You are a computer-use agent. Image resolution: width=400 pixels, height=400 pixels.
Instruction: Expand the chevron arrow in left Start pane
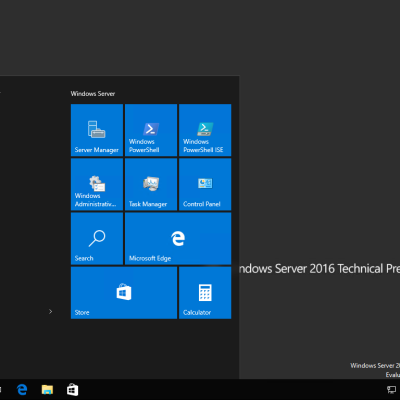click(x=50, y=311)
